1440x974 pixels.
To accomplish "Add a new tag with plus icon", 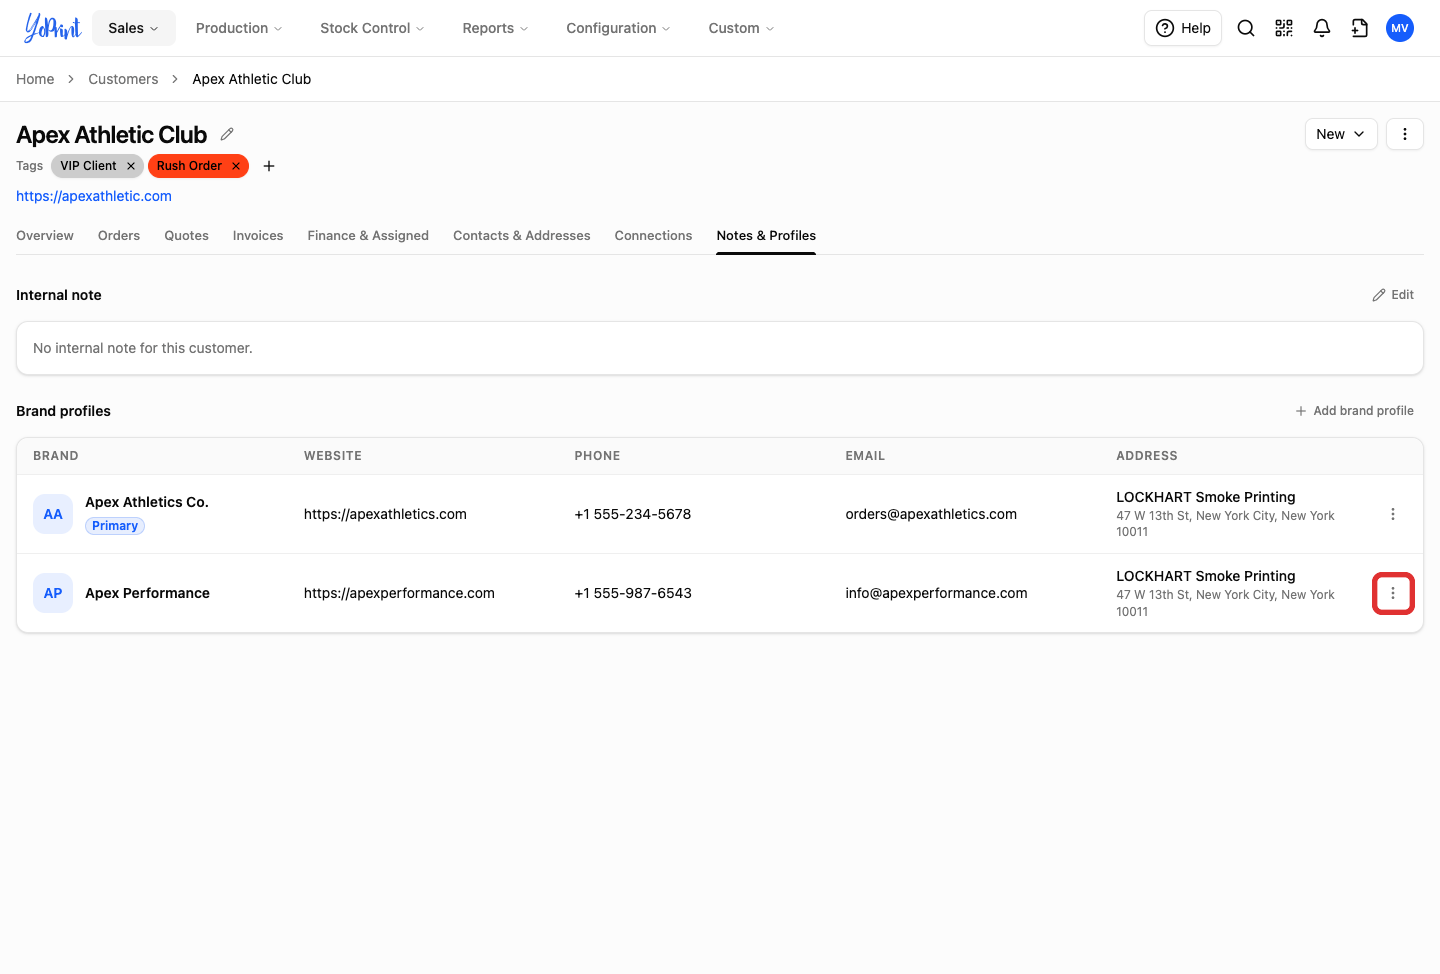I will click(x=269, y=166).
